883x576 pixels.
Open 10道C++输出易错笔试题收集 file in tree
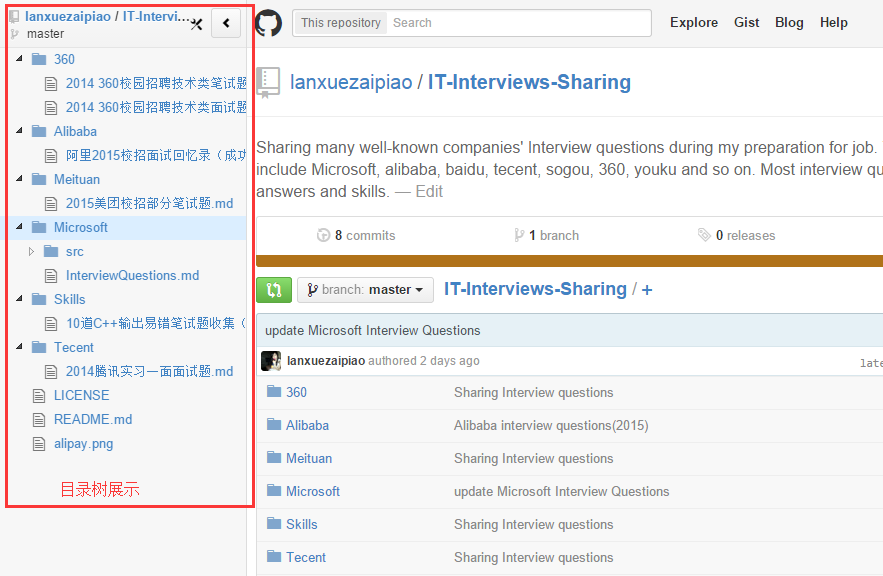156,323
